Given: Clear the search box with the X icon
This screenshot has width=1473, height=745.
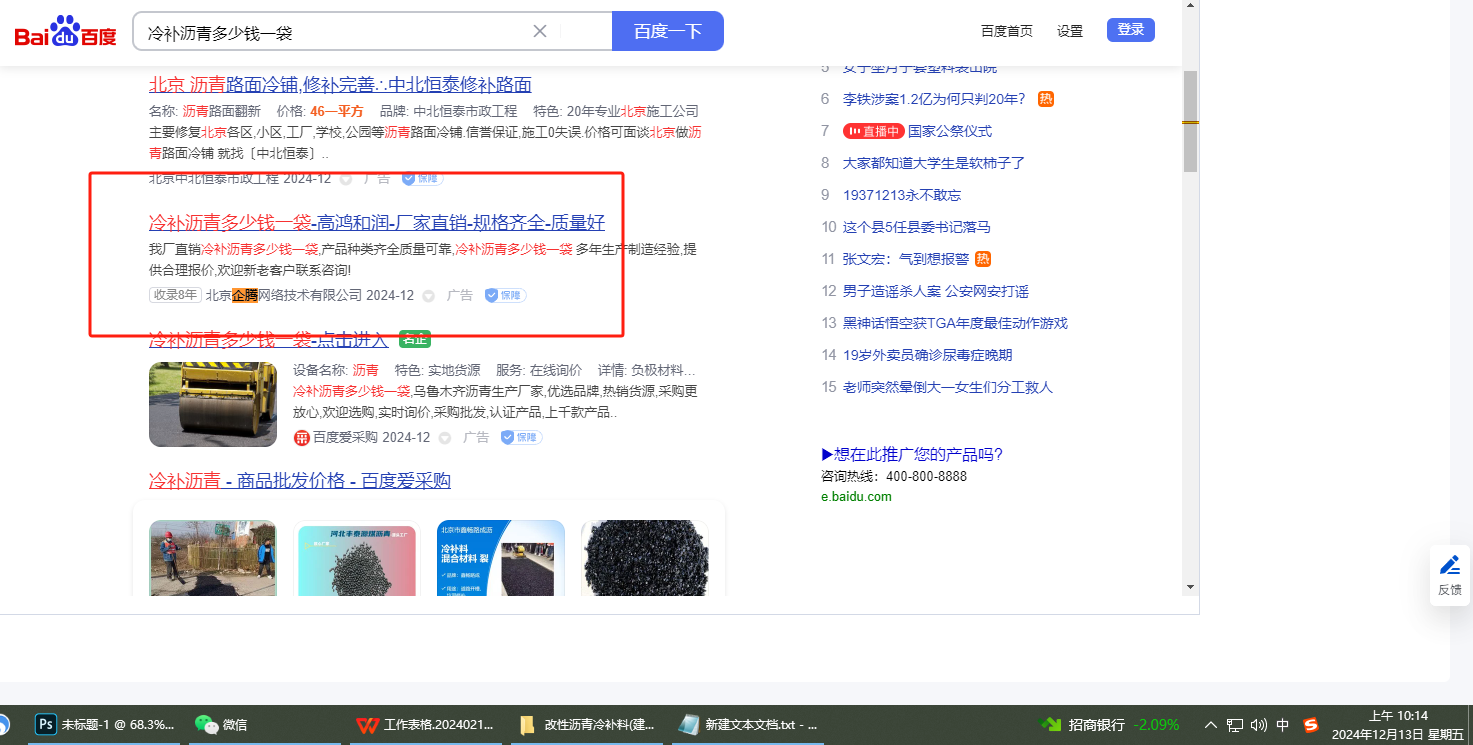Looking at the screenshot, I should pyautogui.click(x=540, y=31).
